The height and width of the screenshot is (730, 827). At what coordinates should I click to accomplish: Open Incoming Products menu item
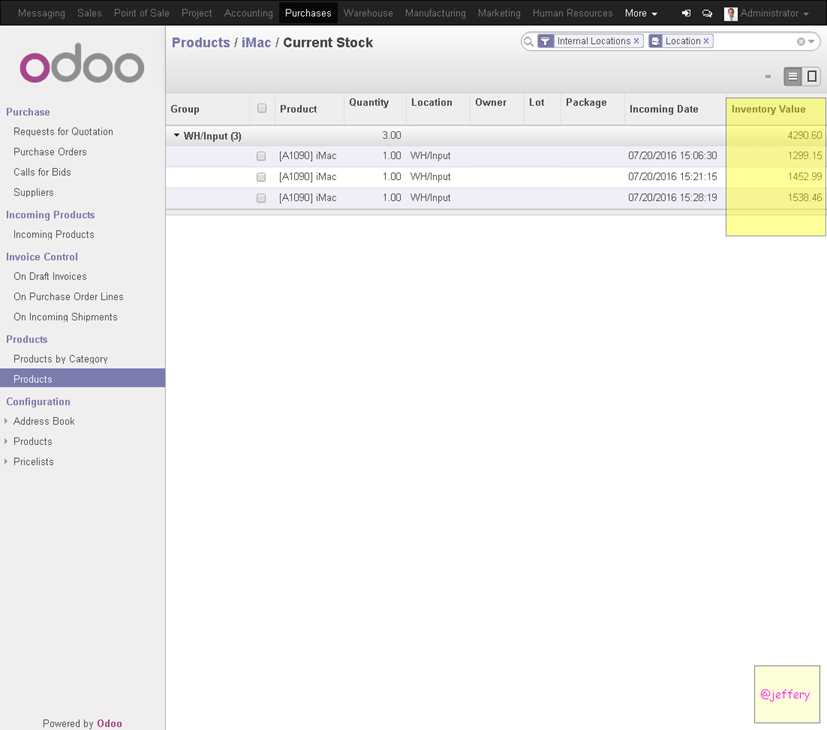click(x=54, y=234)
